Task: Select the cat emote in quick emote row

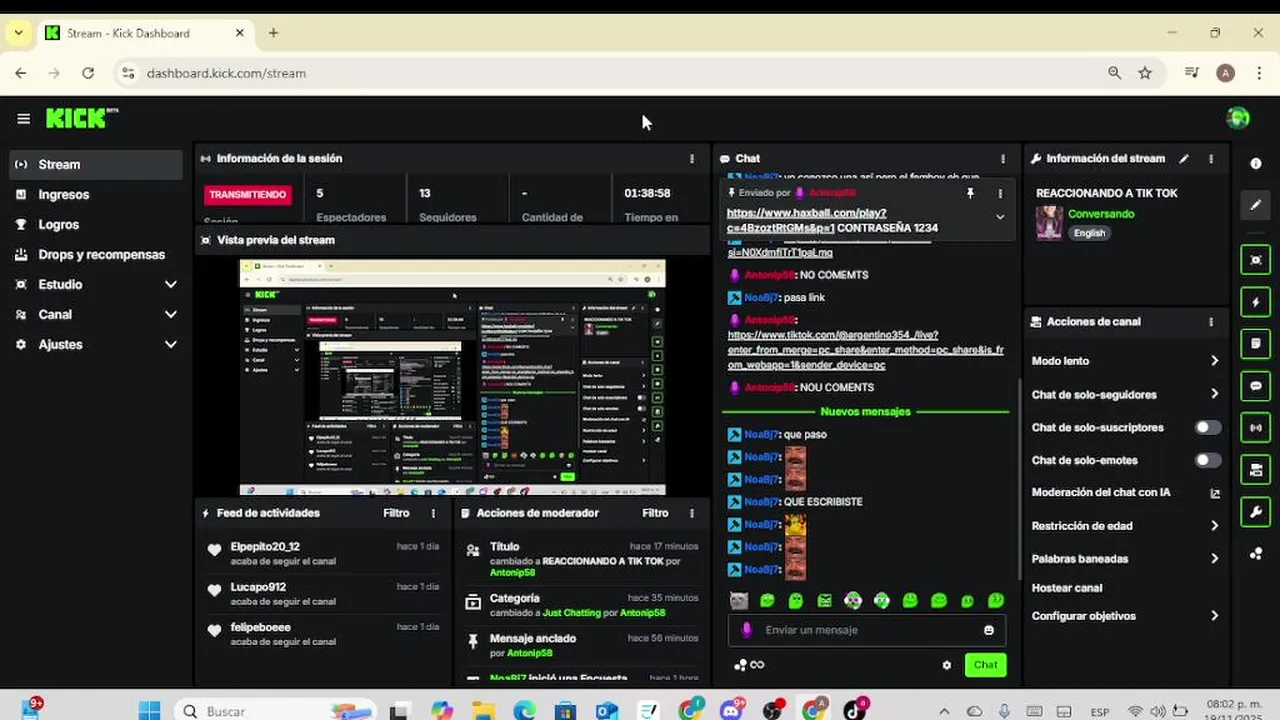Action: pyautogui.click(x=738, y=601)
